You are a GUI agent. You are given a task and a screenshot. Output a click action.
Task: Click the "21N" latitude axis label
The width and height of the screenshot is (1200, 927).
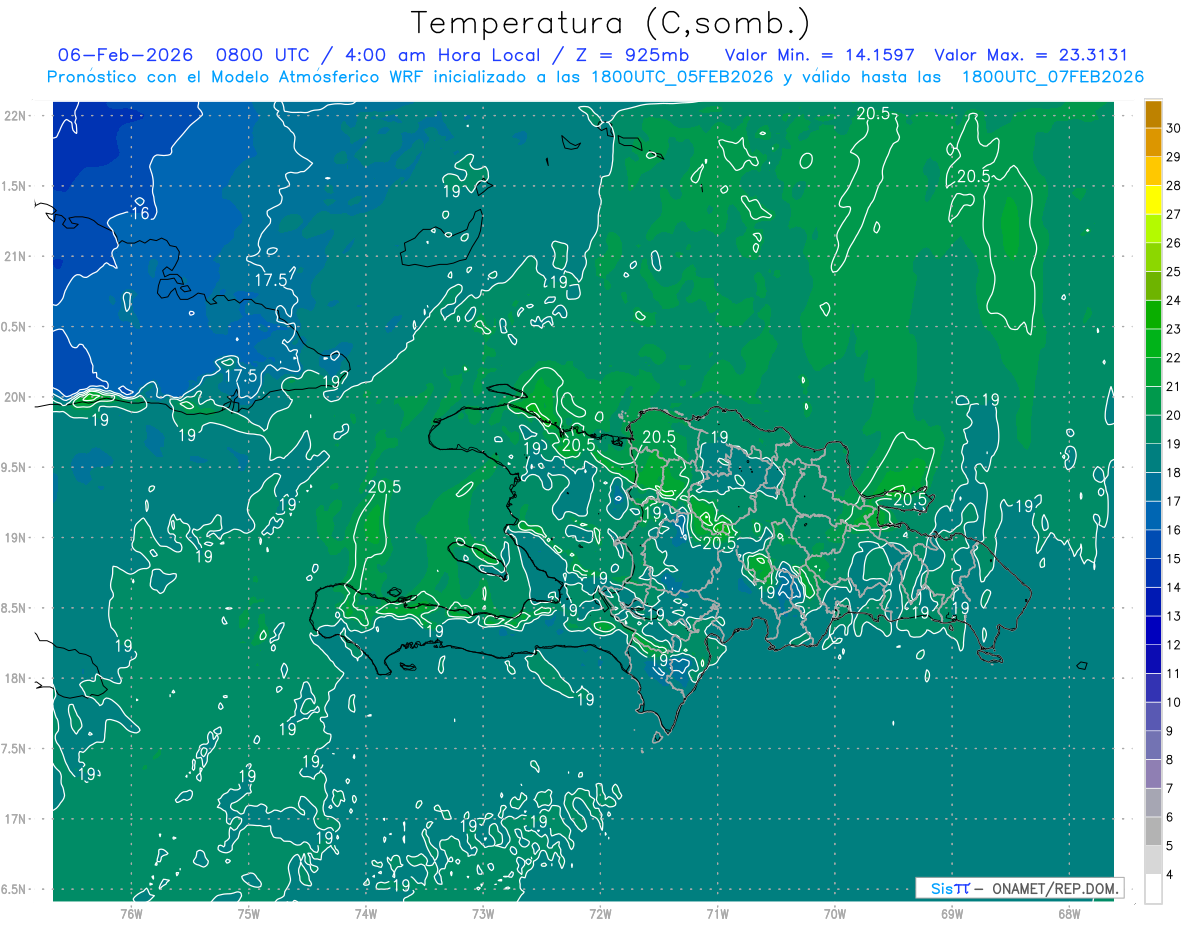point(17,256)
